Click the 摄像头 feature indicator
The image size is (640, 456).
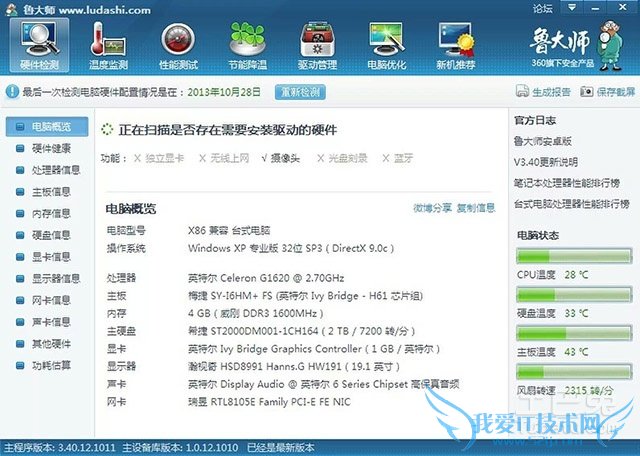(x=281, y=158)
